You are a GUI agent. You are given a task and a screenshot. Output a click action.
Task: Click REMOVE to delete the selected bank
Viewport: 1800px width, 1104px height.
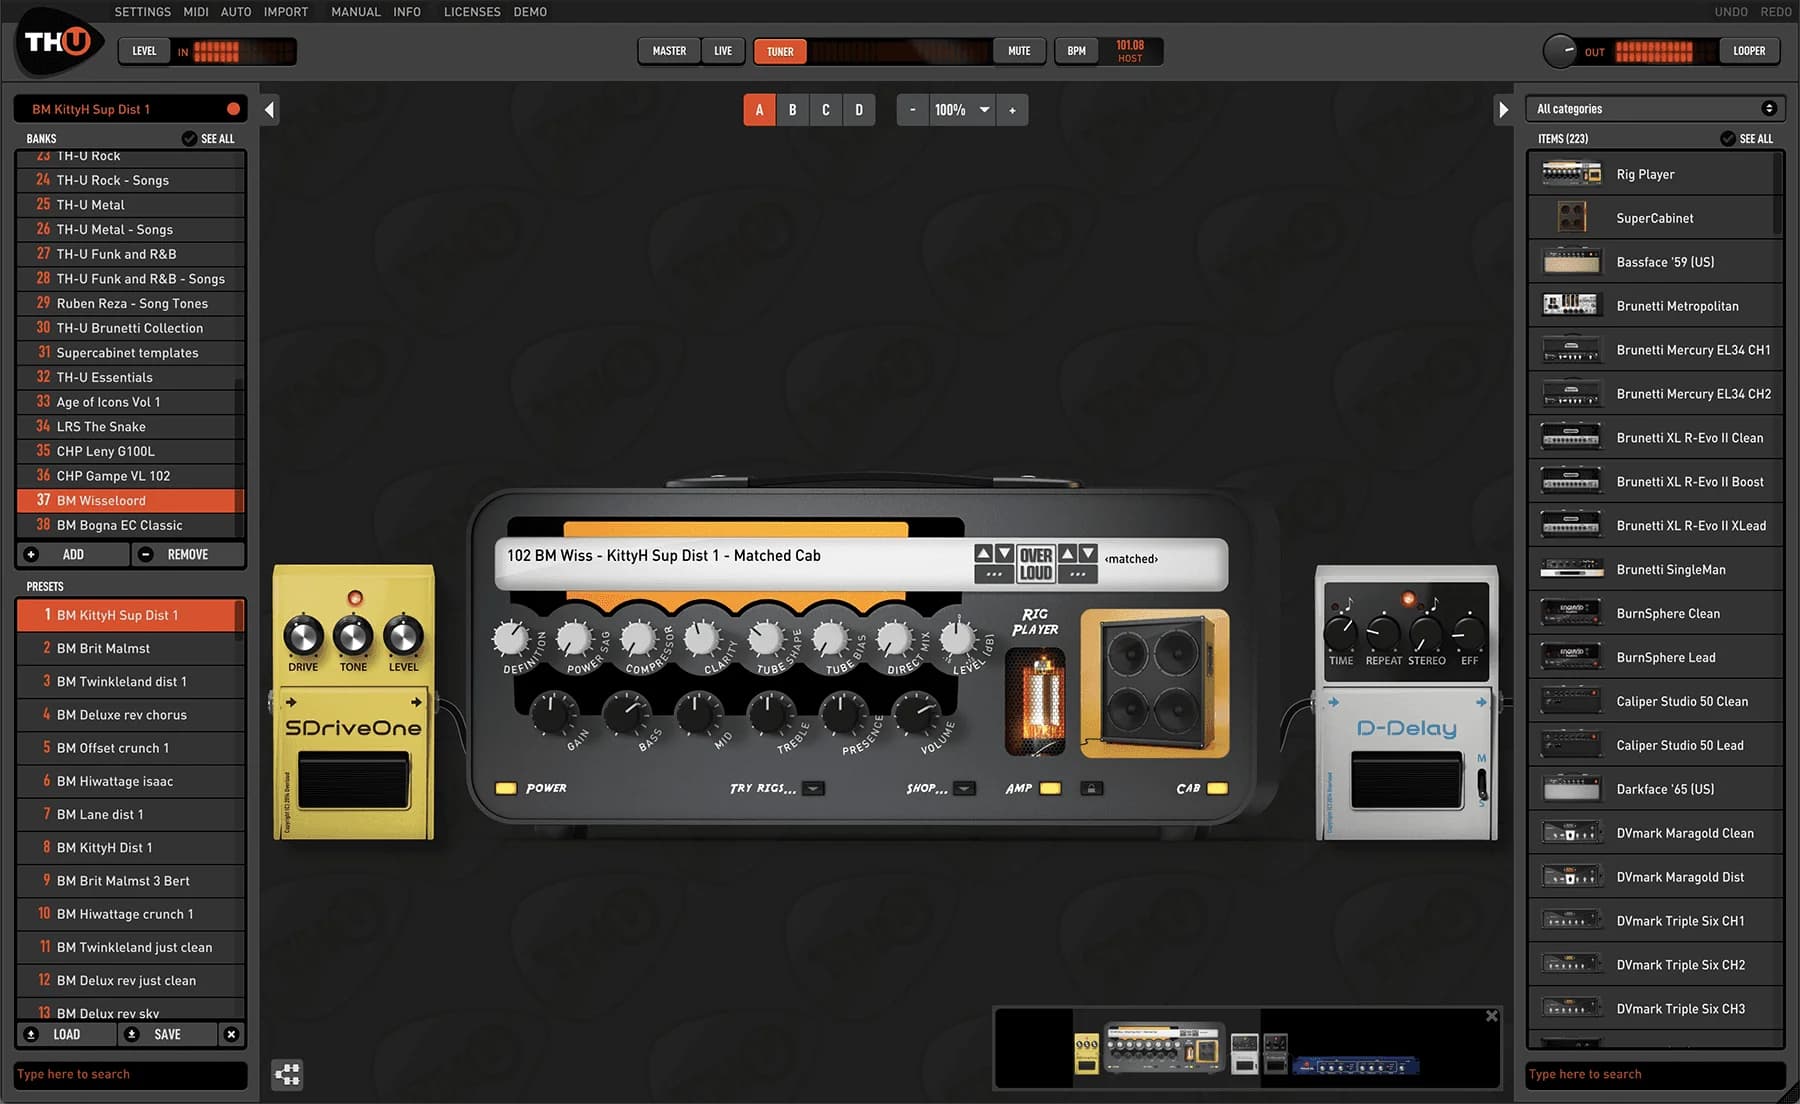pos(188,554)
